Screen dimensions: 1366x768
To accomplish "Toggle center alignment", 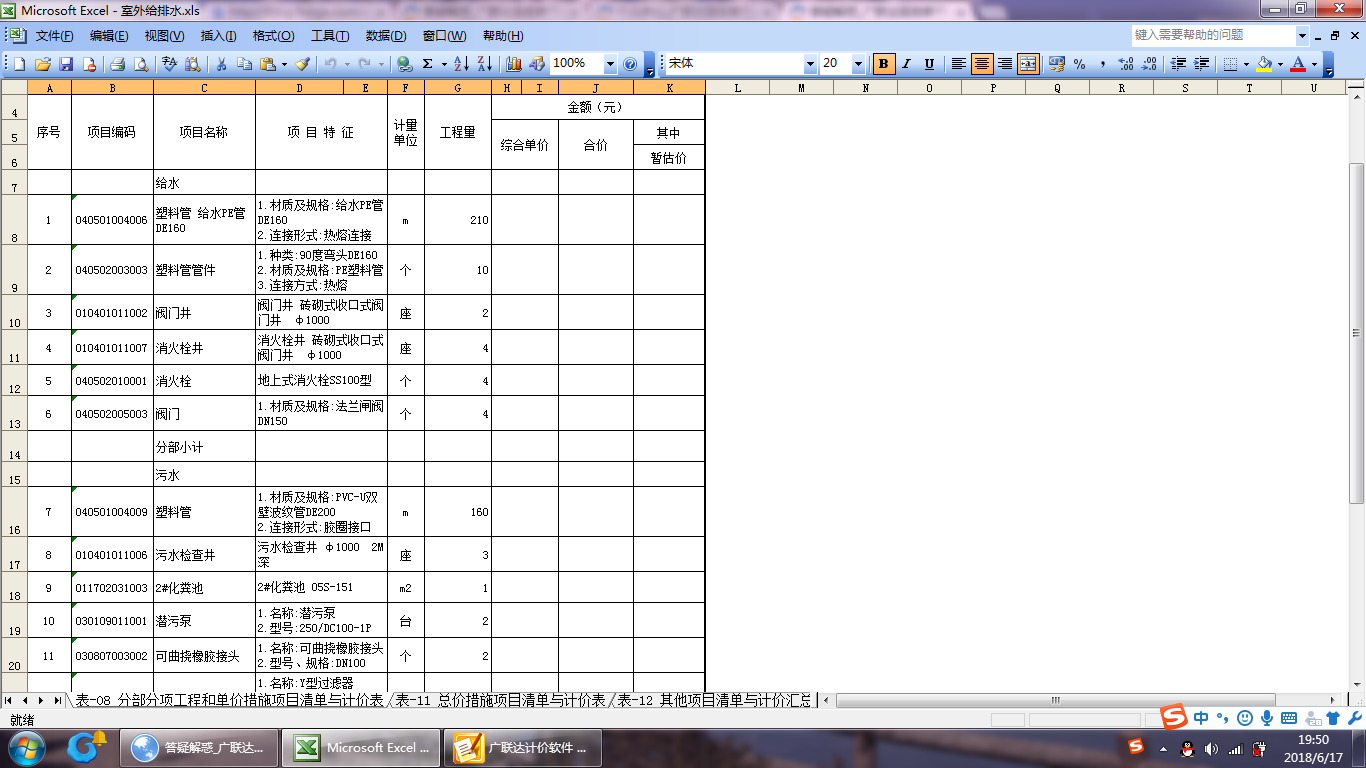I will [982, 63].
